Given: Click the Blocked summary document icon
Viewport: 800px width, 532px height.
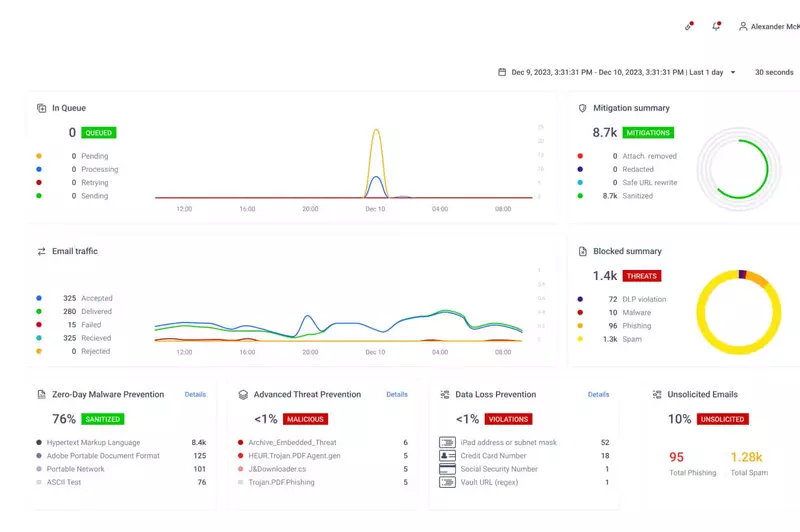Looking at the screenshot, I should (x=583, y=251).
